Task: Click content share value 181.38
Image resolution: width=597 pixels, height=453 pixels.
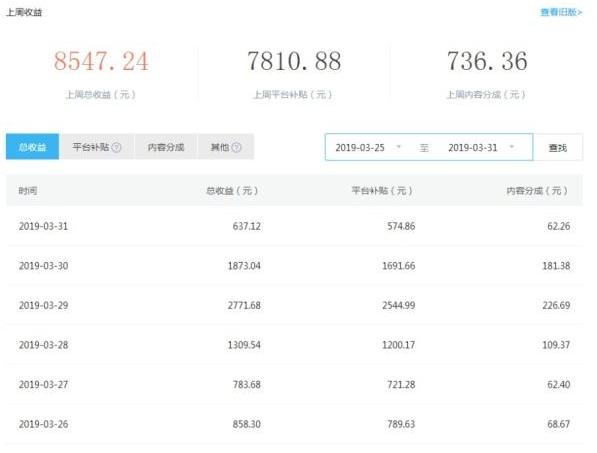Action: pyautogui.click(x=556, y=266)
